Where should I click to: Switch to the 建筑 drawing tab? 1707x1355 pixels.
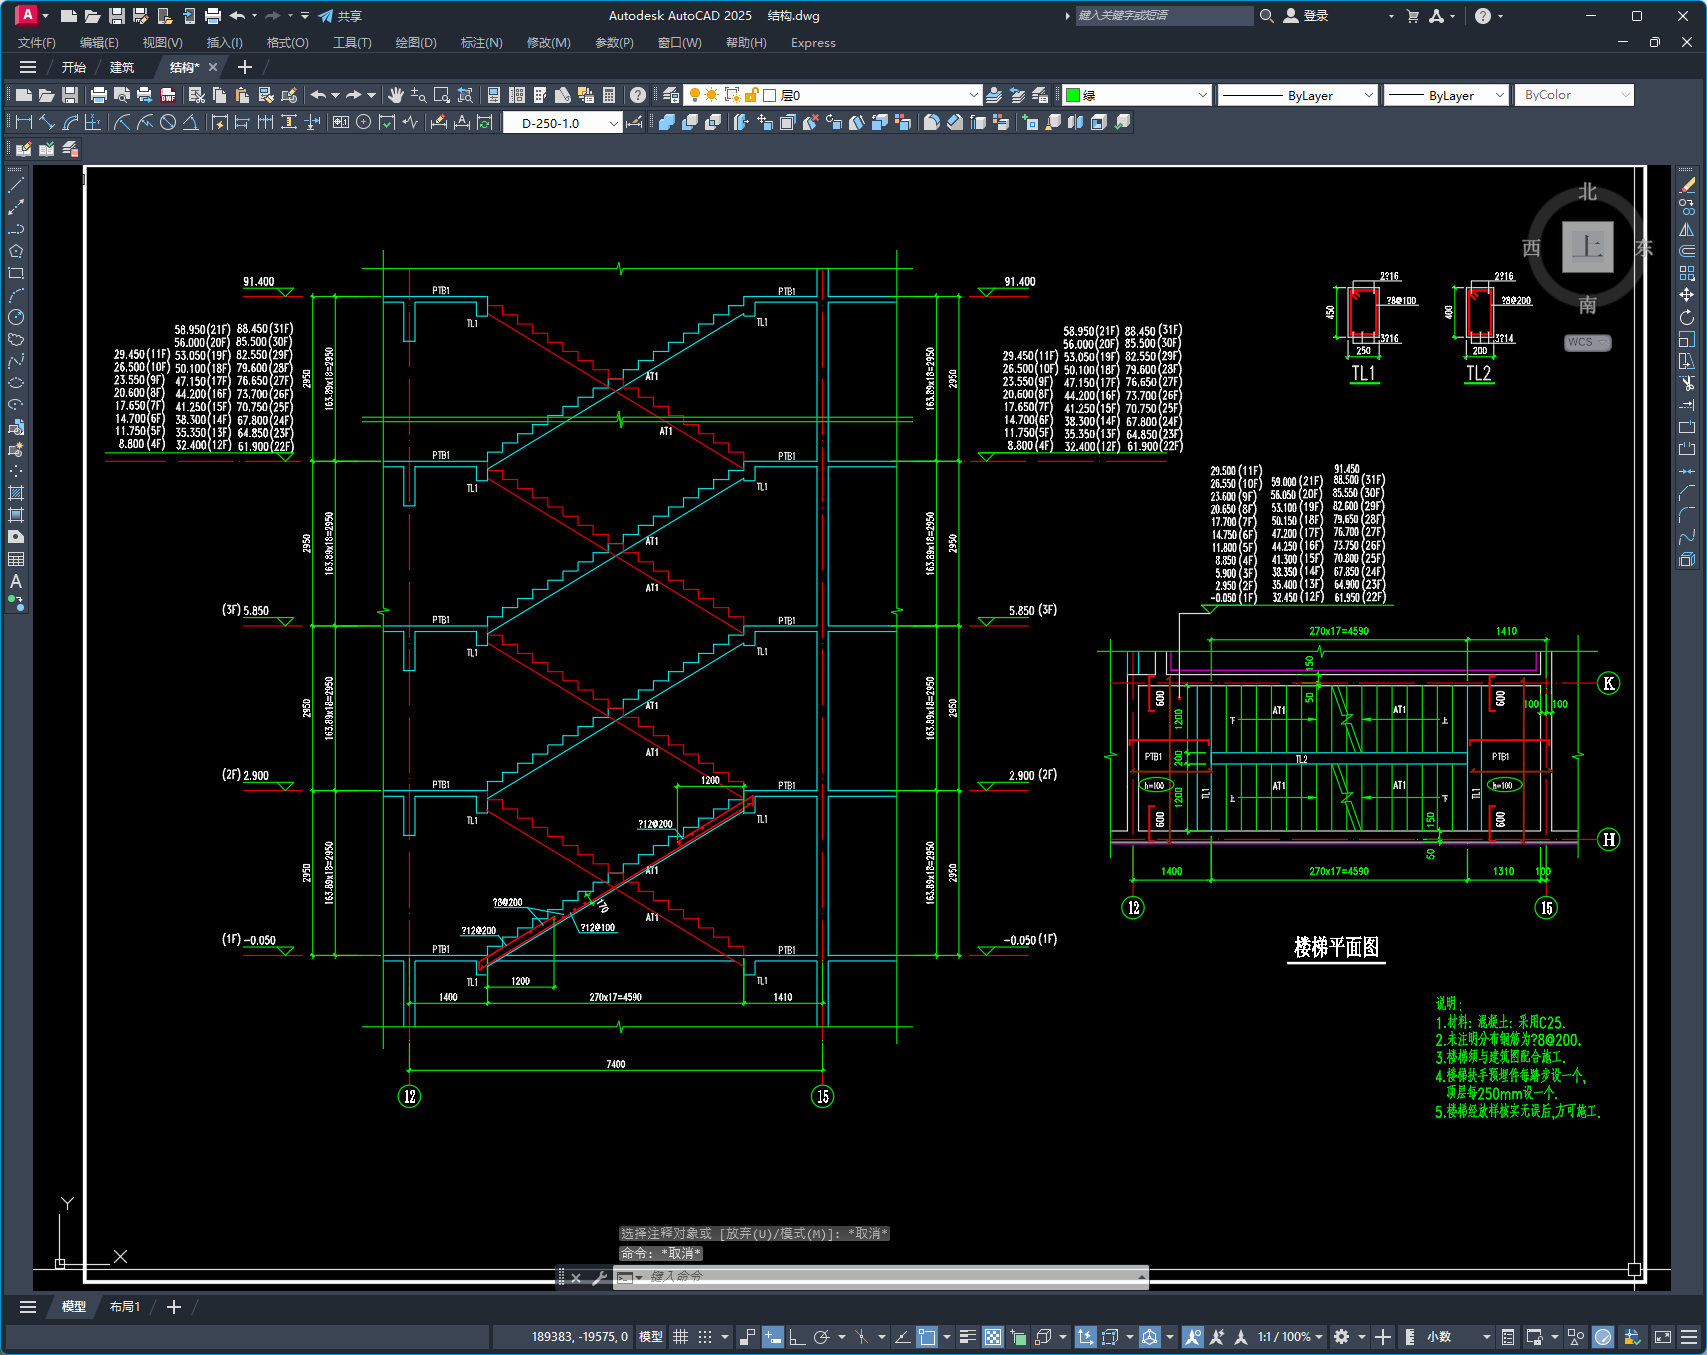[122, 67]
